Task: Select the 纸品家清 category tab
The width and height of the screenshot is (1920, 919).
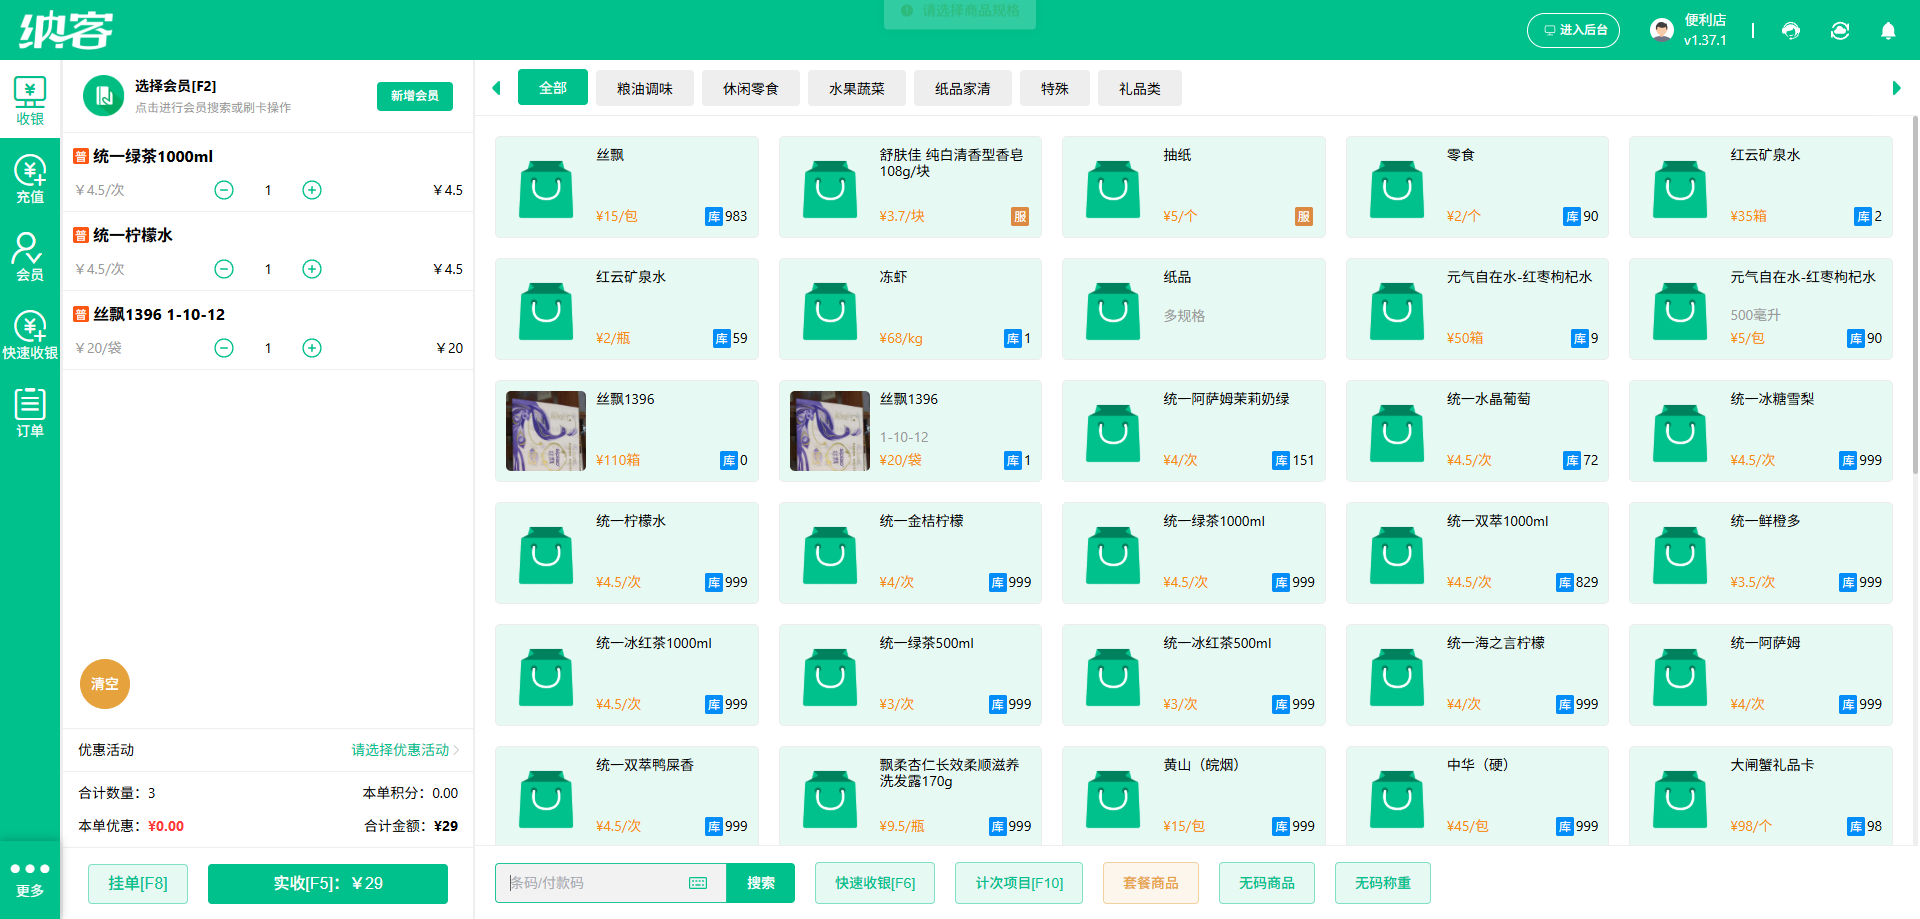Action: point(963,88)
